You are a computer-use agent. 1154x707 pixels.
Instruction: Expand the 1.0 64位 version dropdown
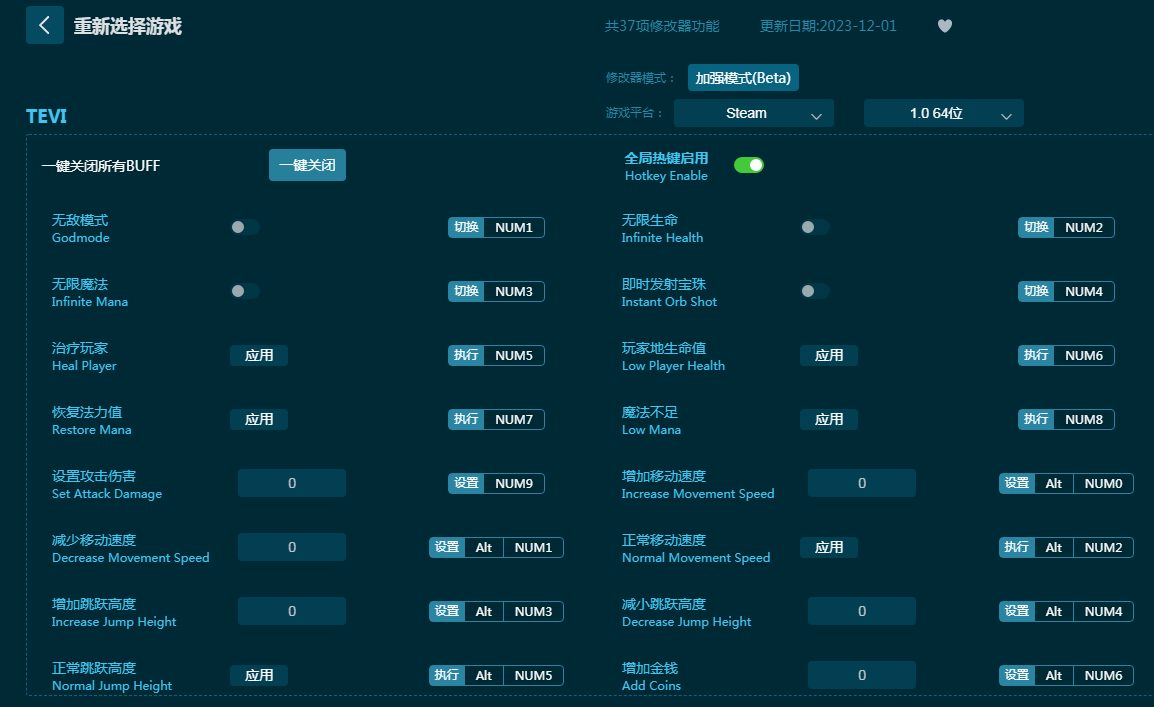coord(943,113)
